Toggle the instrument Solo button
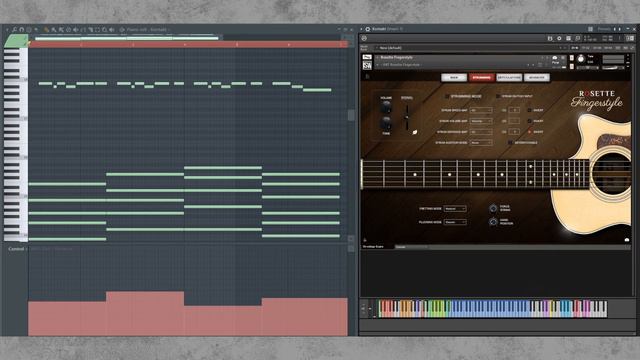Viewport: 640px width, 360px height. tap(572, 58)
